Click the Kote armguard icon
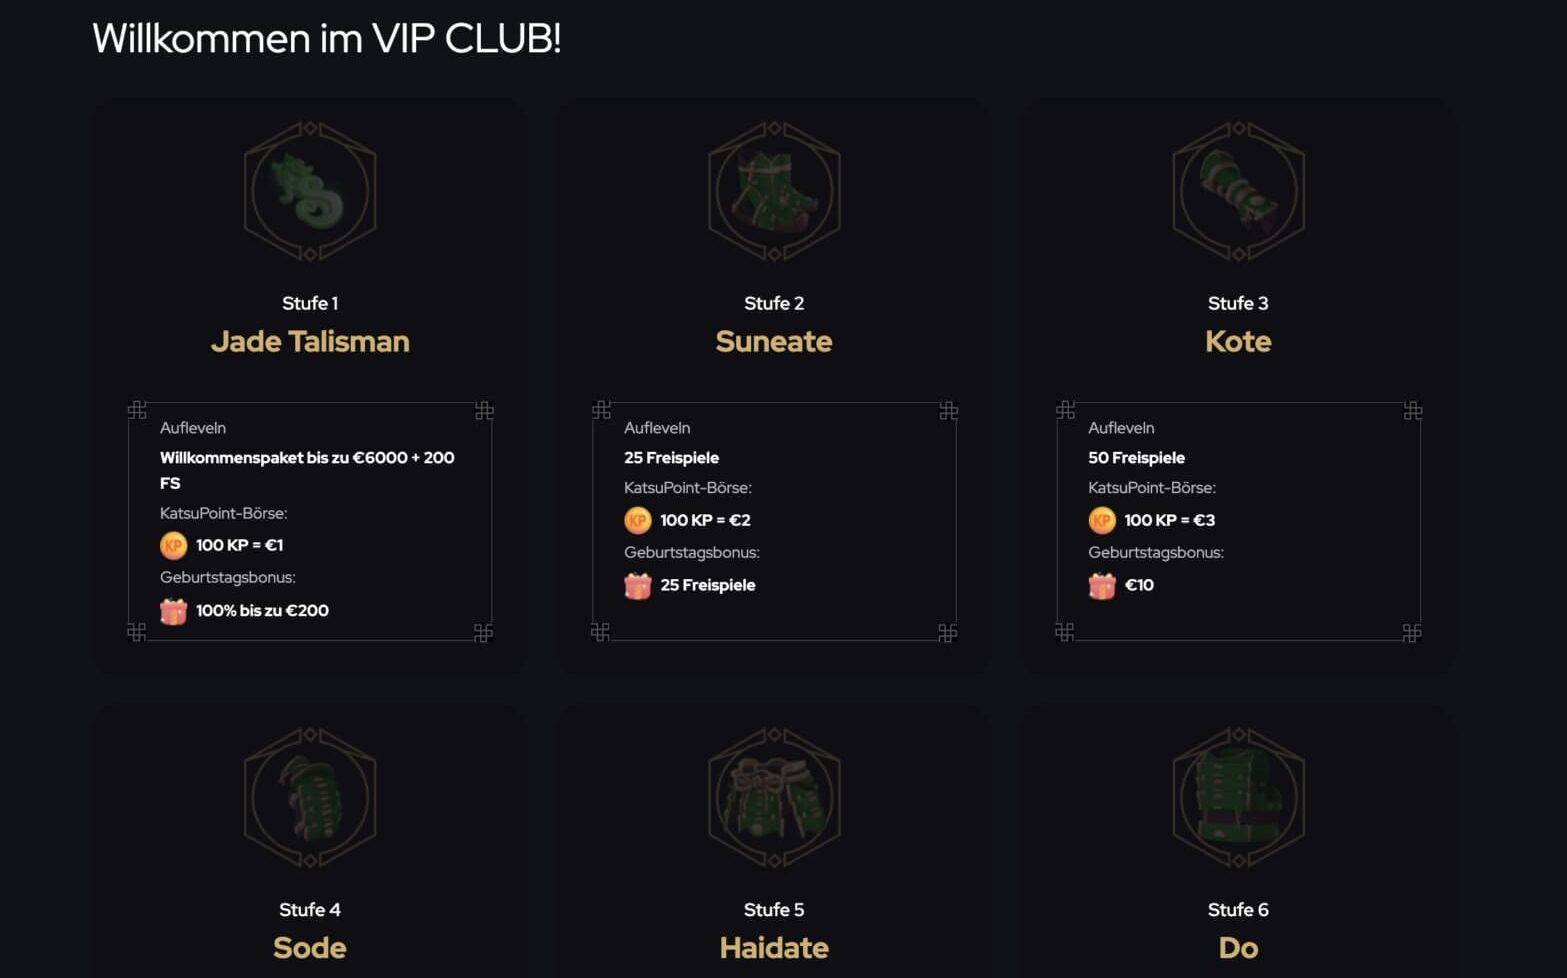This screenshot has height=978, width=1567. click(1238, 192)
